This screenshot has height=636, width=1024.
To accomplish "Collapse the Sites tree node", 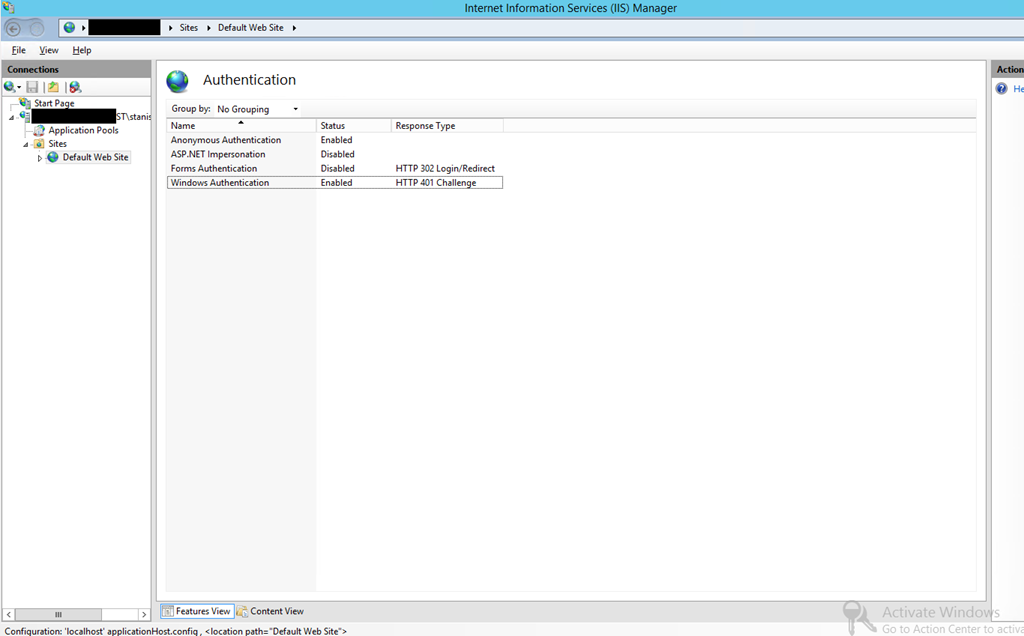I will coord(27,144).
